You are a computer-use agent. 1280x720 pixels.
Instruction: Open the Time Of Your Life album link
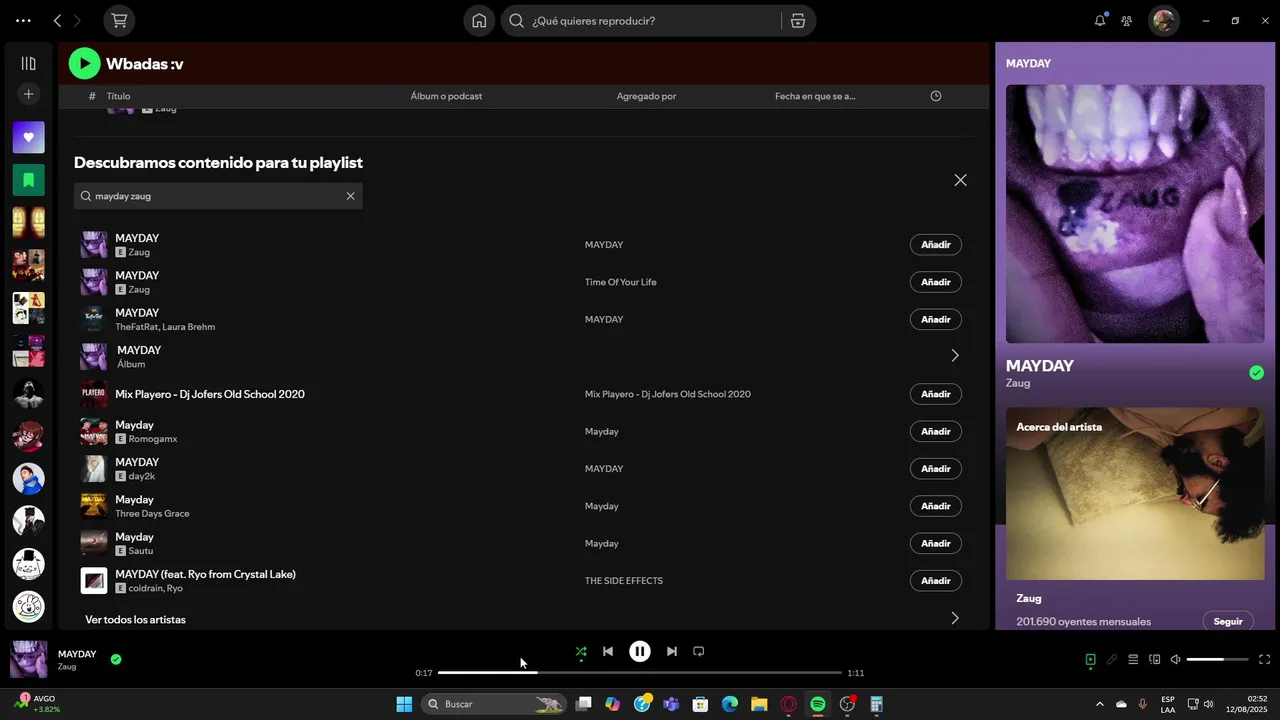[x=621, y=282]
